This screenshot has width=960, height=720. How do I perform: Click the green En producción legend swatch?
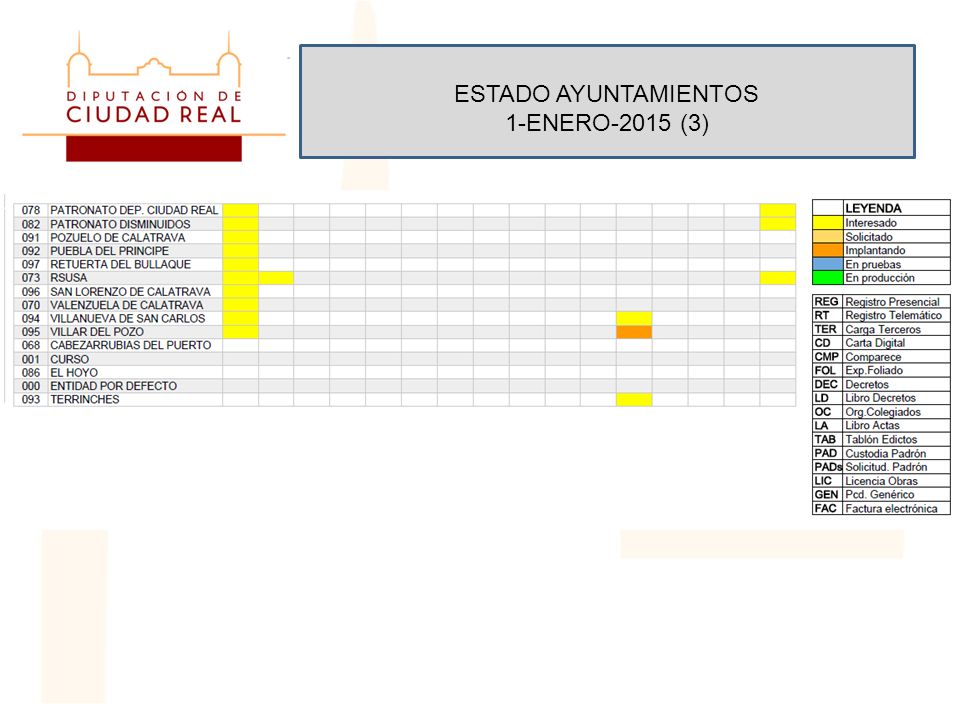828,278
